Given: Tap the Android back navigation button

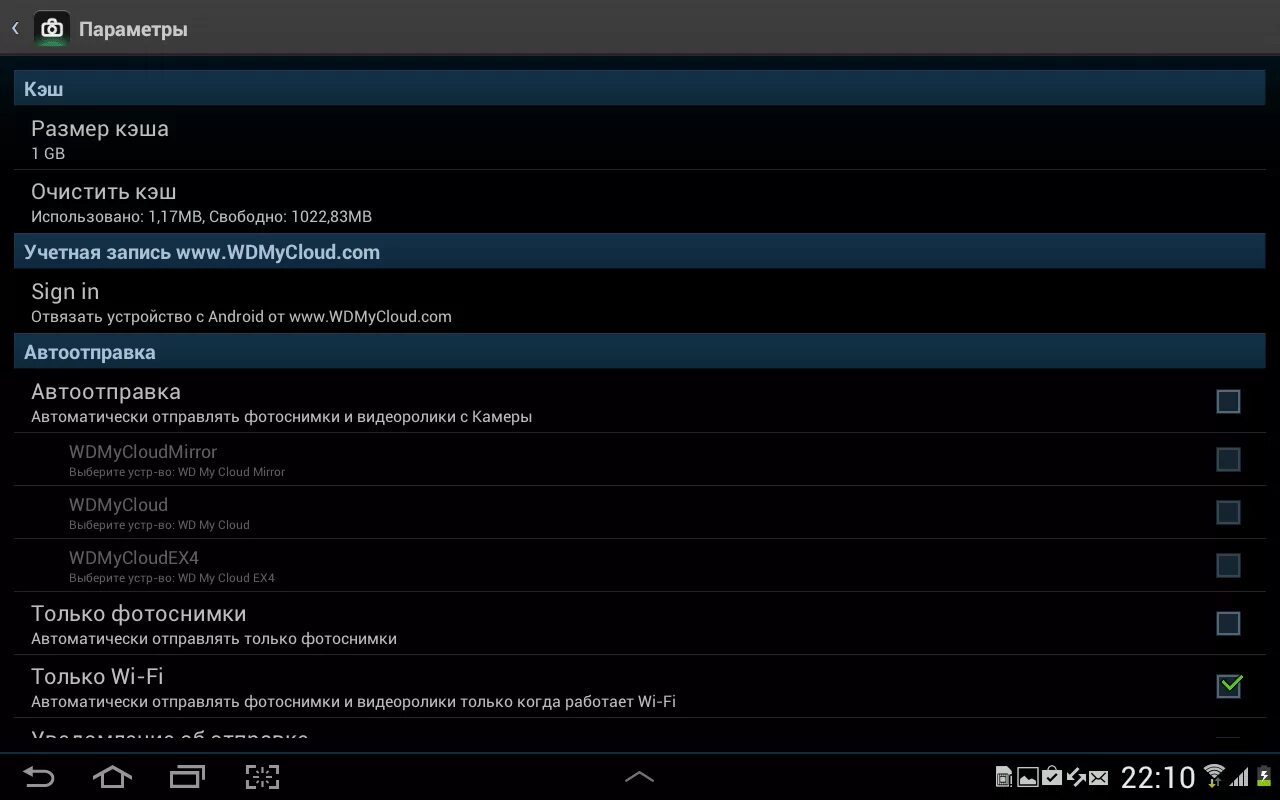Looking at the screenshot, I should point(39,777).
